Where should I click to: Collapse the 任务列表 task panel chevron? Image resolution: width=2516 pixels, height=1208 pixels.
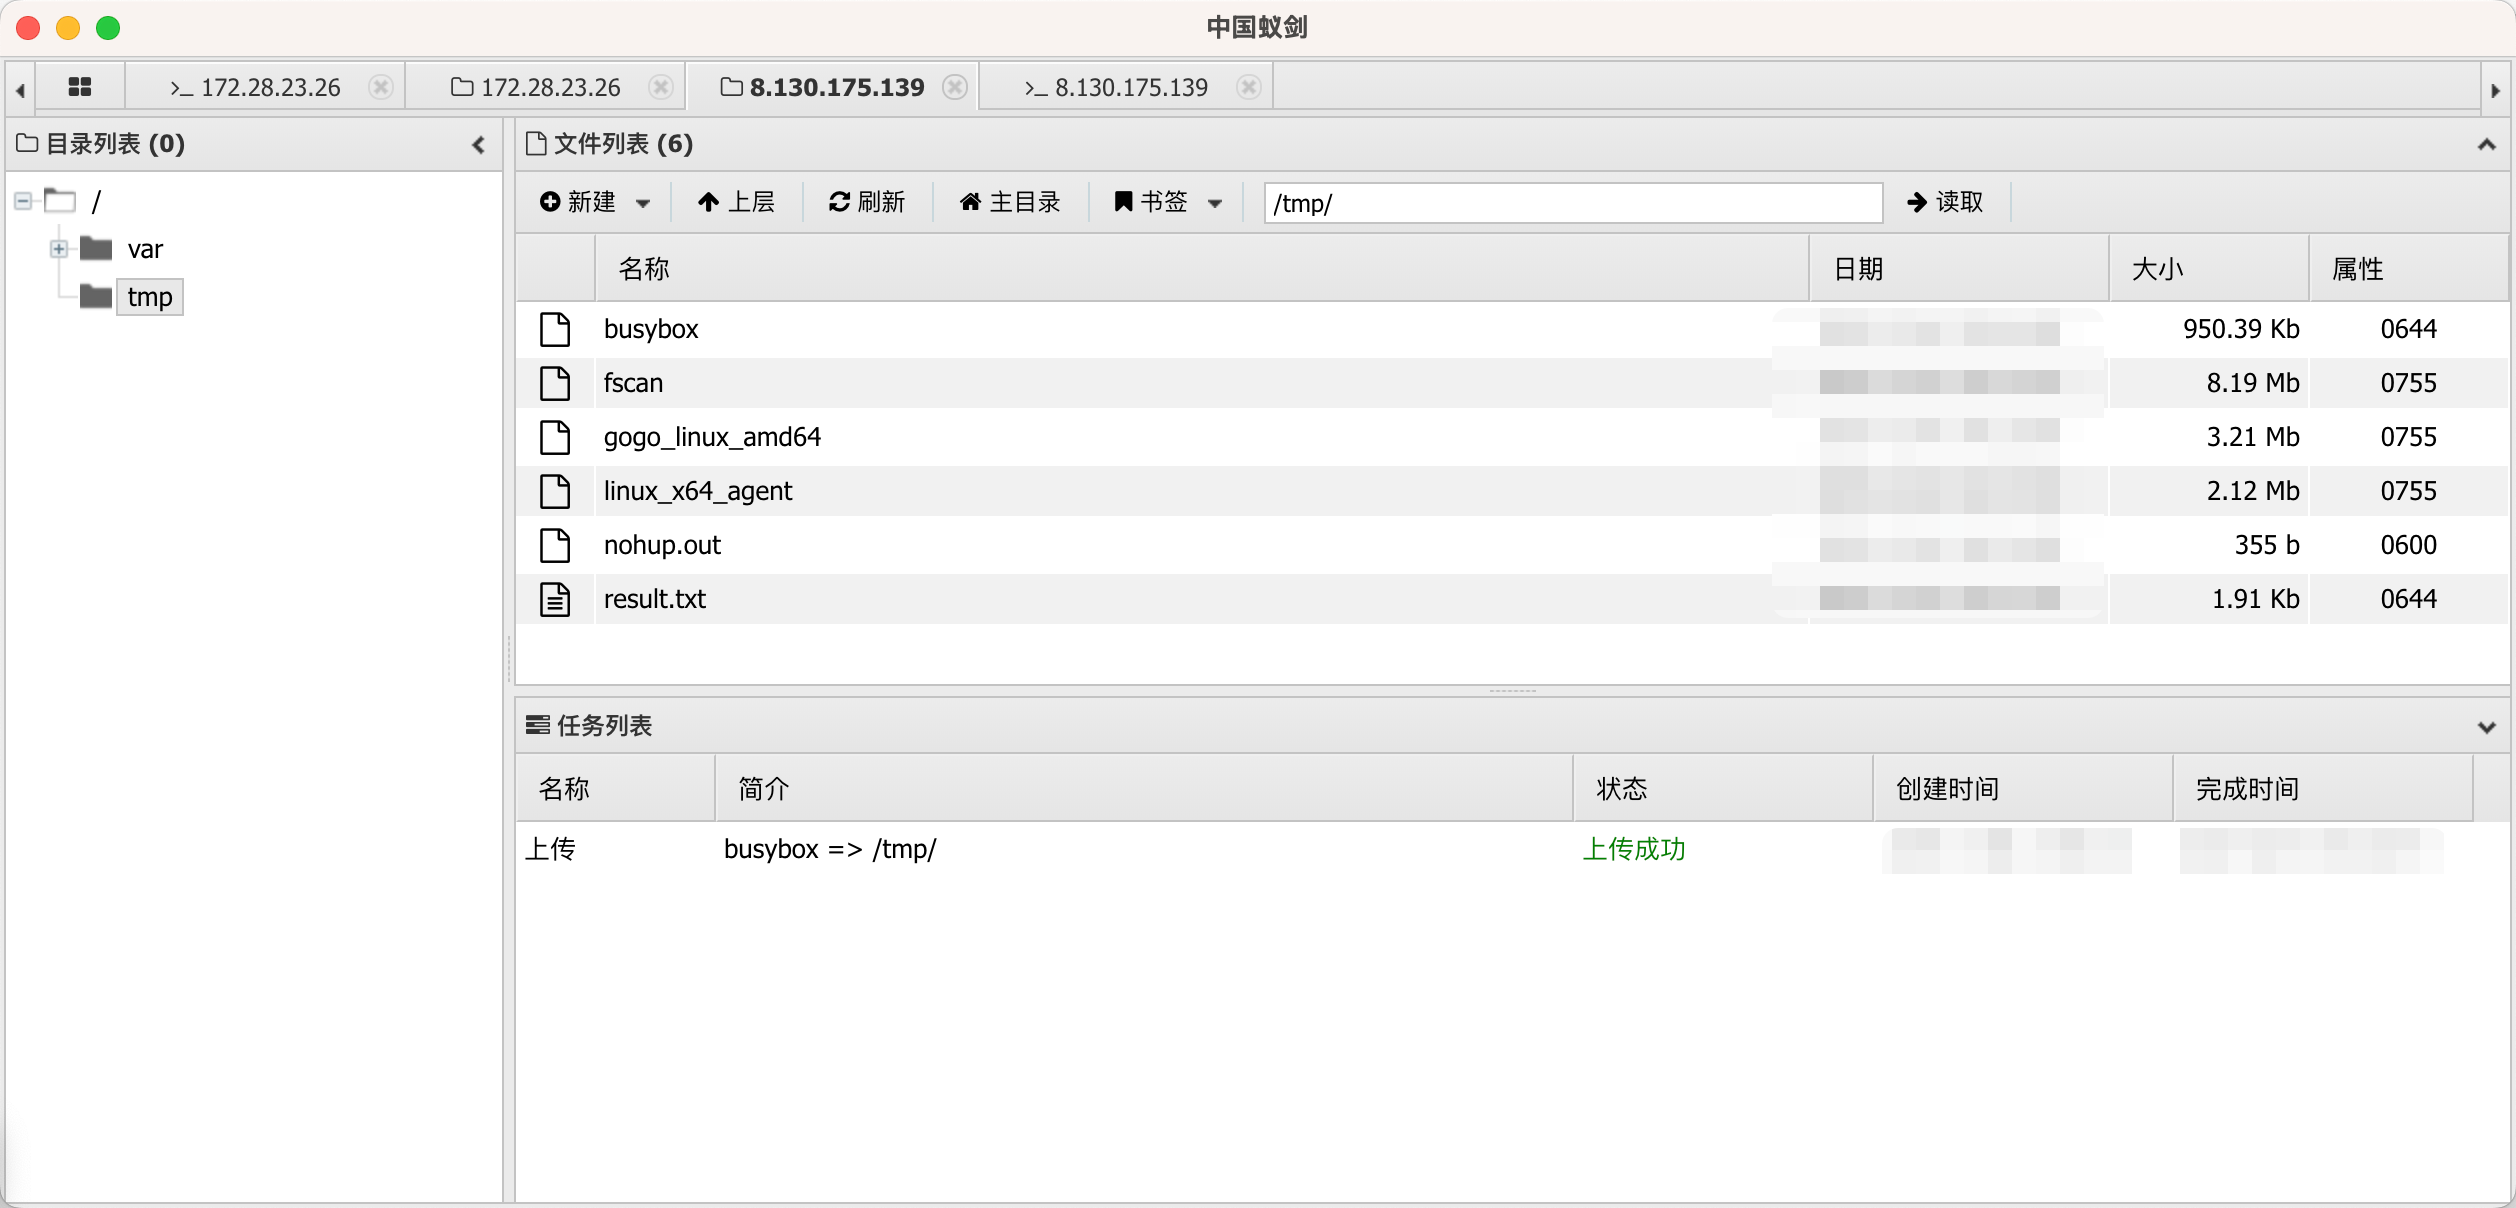click(2486, 727)
